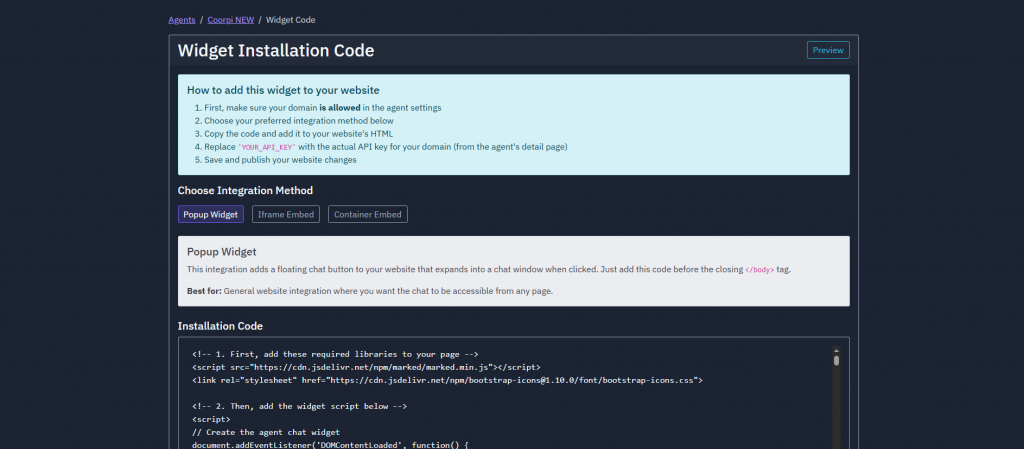The height and width of the screenshot is (449, 1024).
Task: Click 'Choose your preferred integration method below' step
Action: point(299,121)
